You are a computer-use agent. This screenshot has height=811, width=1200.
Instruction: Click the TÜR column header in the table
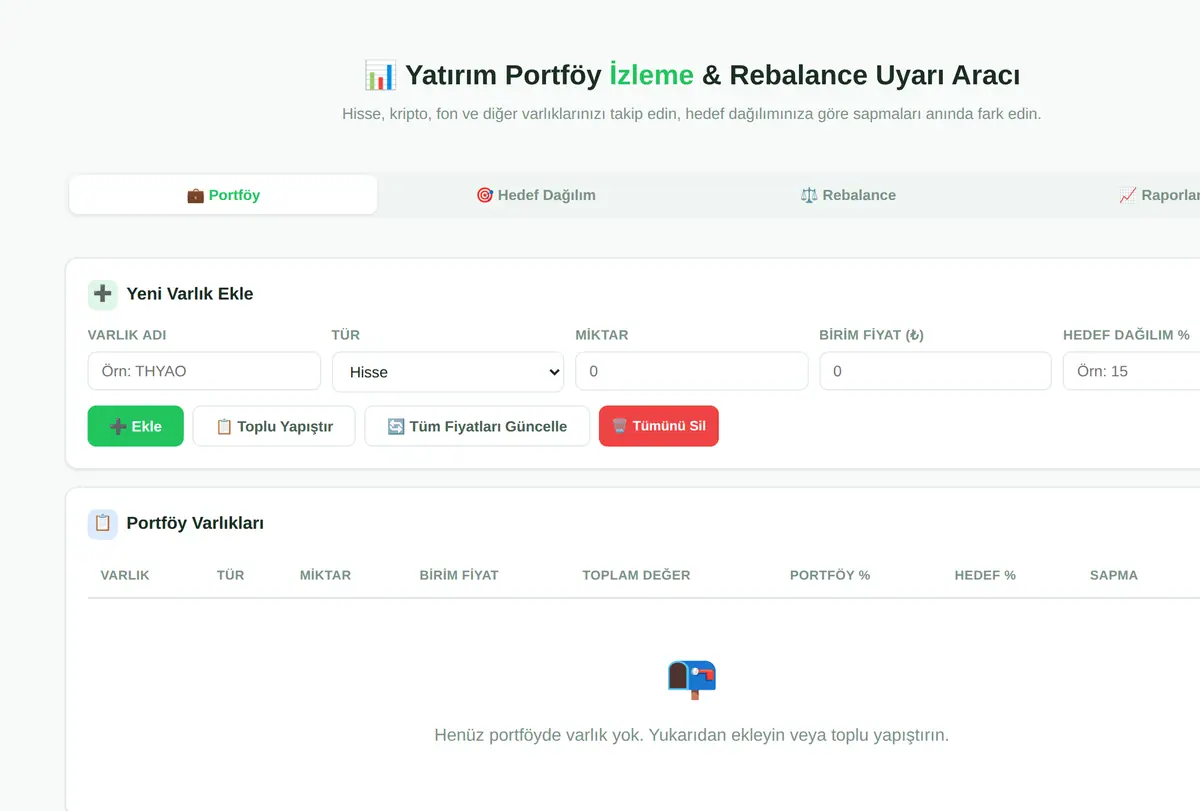tap(231, 575)
